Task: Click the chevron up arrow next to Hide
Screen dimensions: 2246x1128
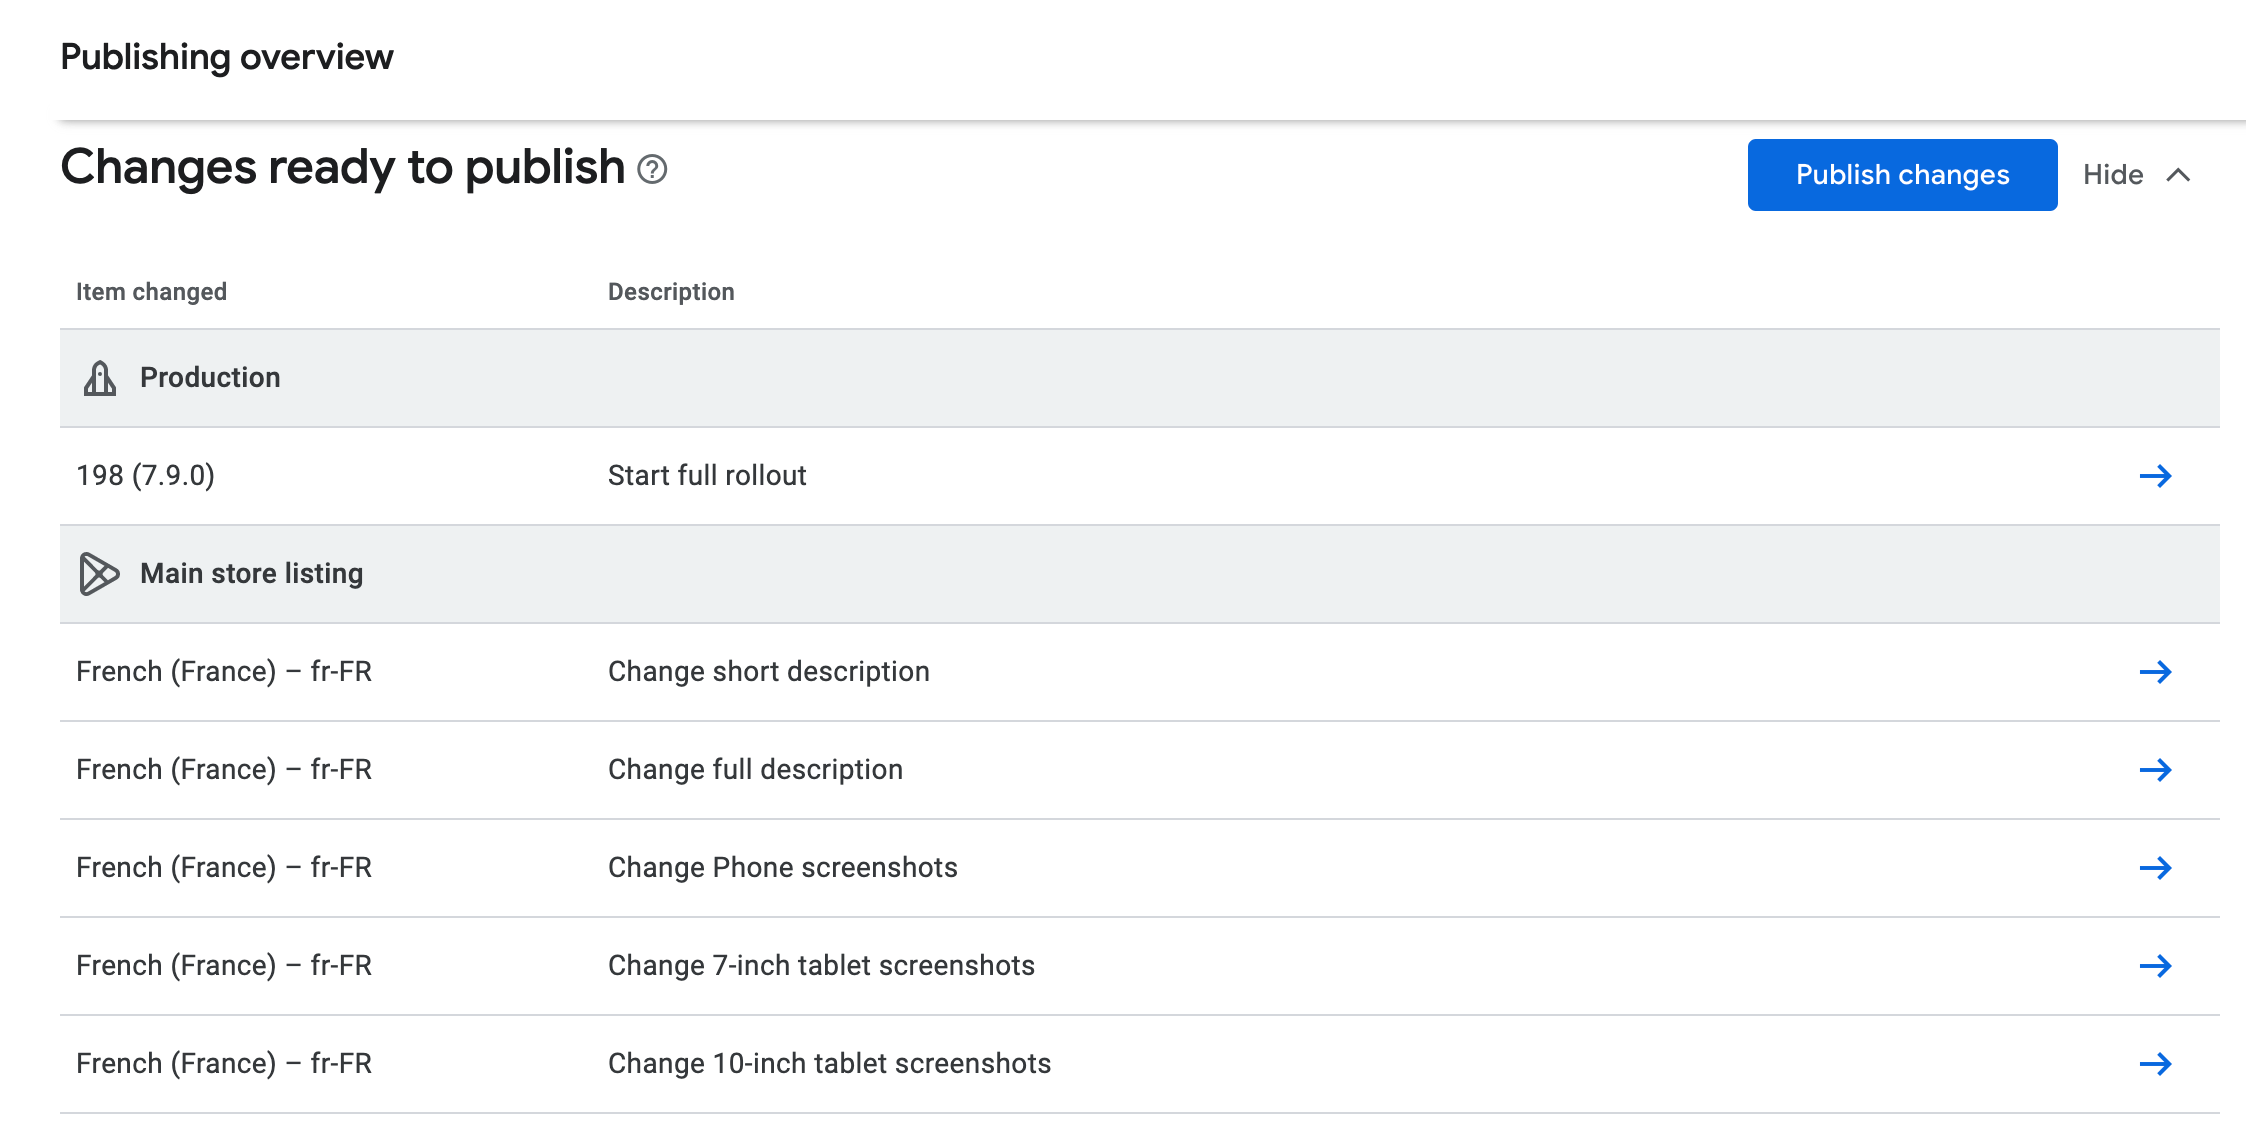Action: click(x=2178, y=175)
